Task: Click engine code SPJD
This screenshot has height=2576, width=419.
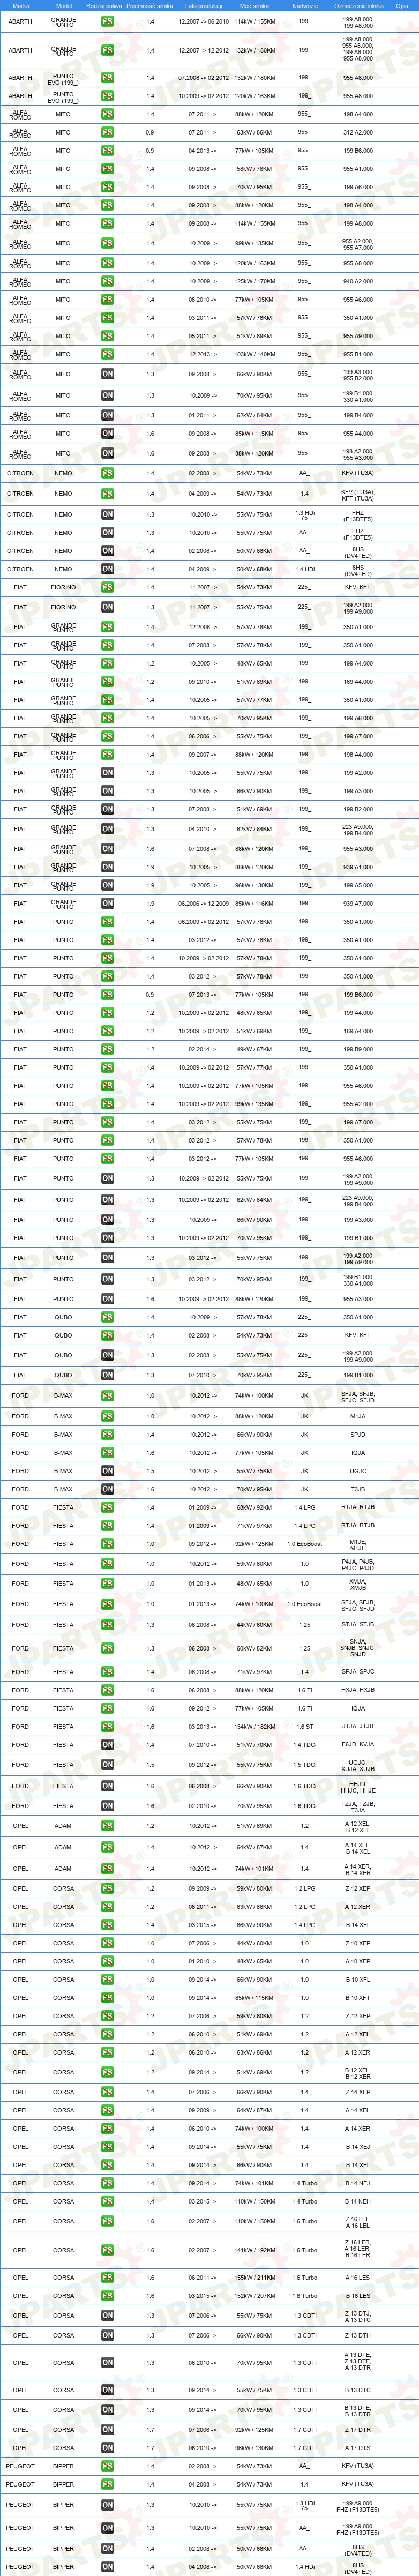Action: (x=358, y=1434)
